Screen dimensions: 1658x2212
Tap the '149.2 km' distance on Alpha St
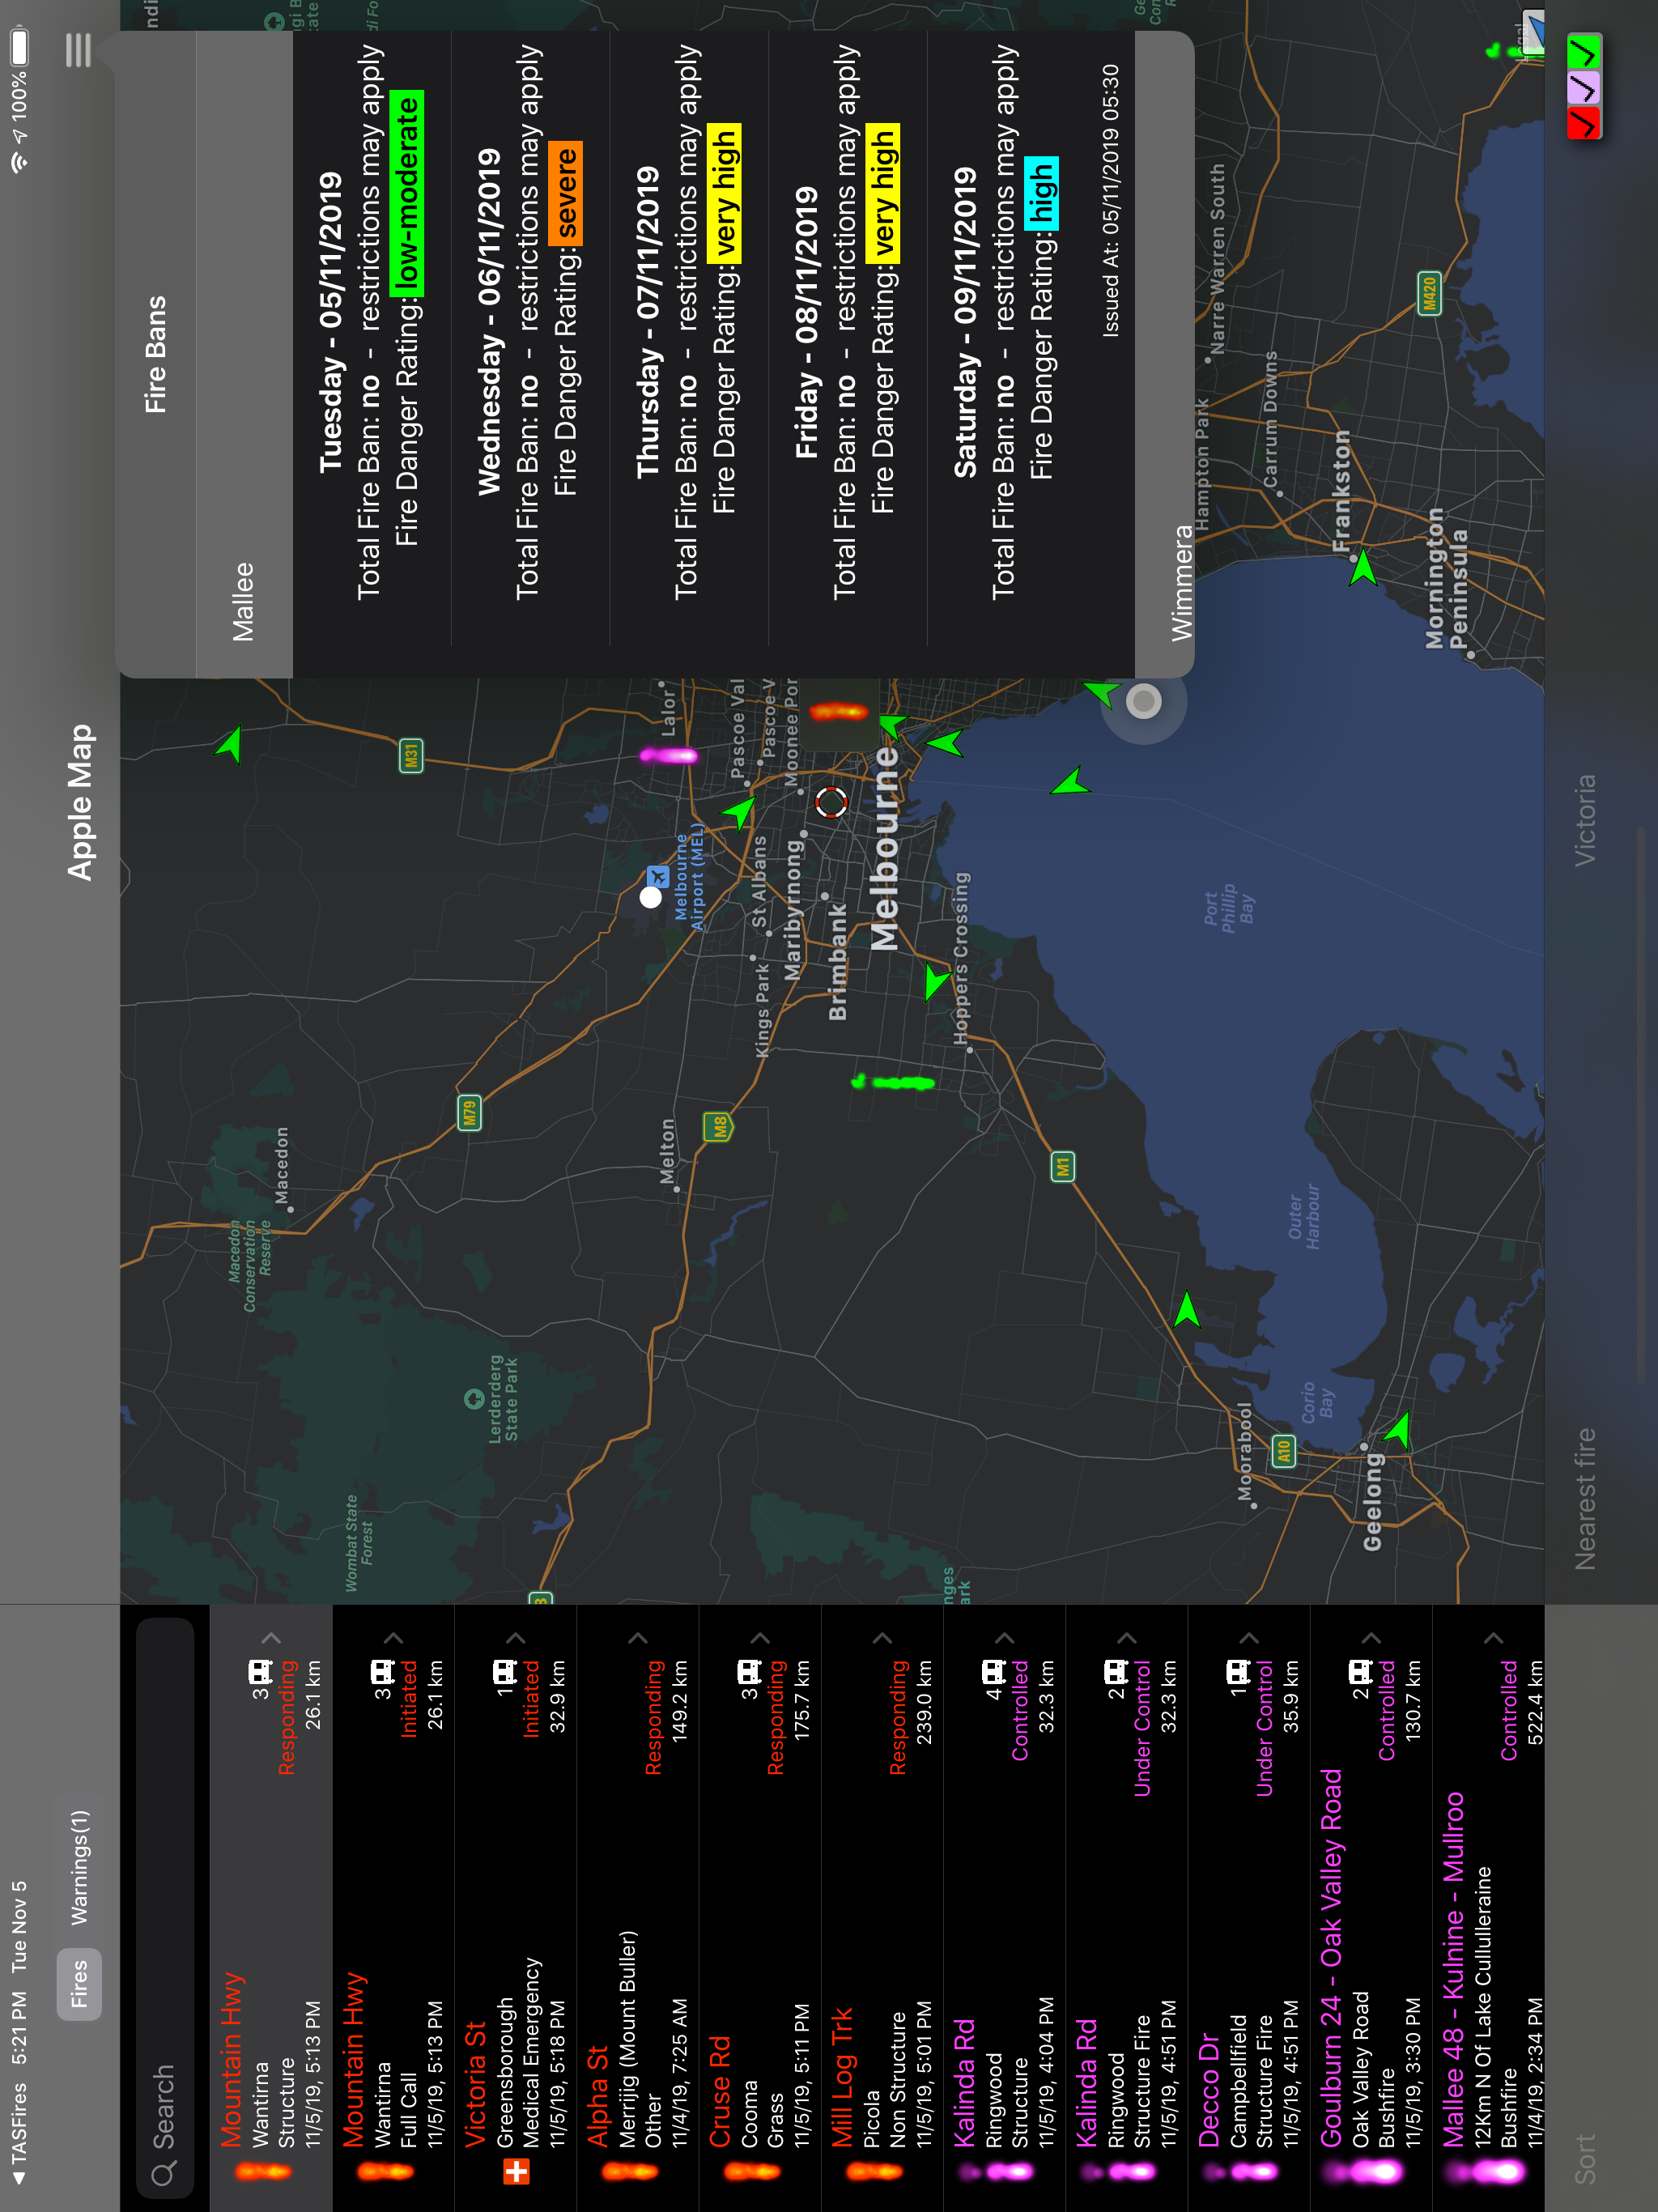(680, 1702)
